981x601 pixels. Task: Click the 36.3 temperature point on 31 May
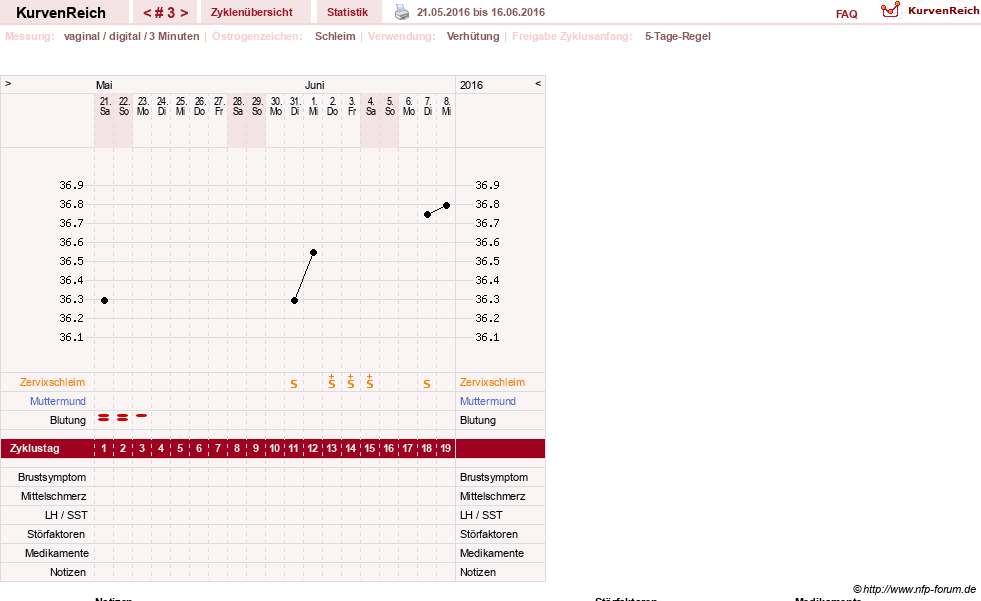pyautogui.click(x=295, y=300)
